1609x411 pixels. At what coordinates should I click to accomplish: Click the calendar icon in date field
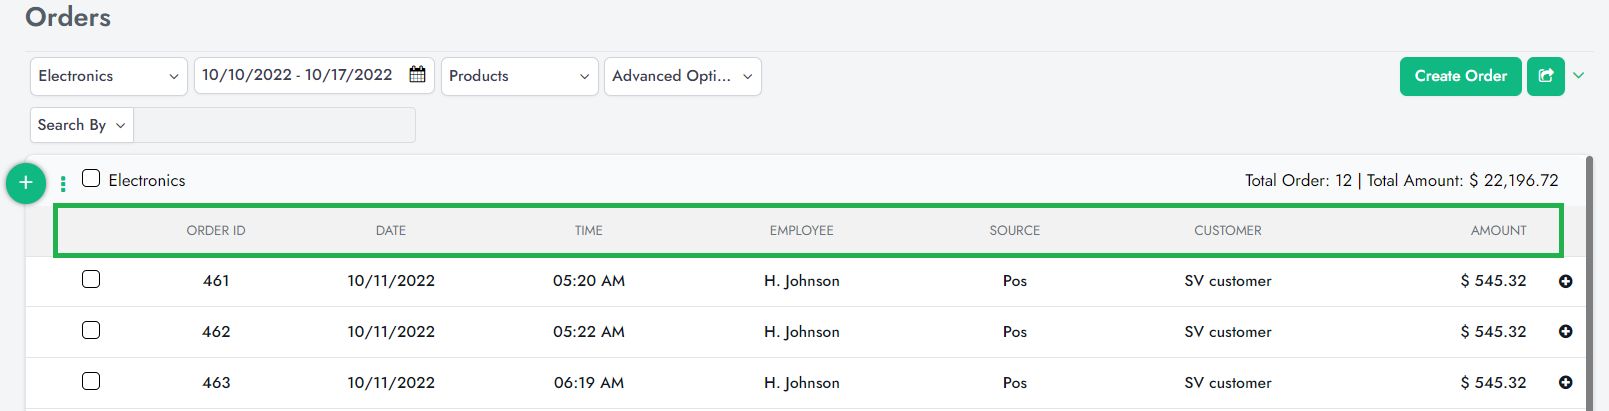click(x=418, y=75)
